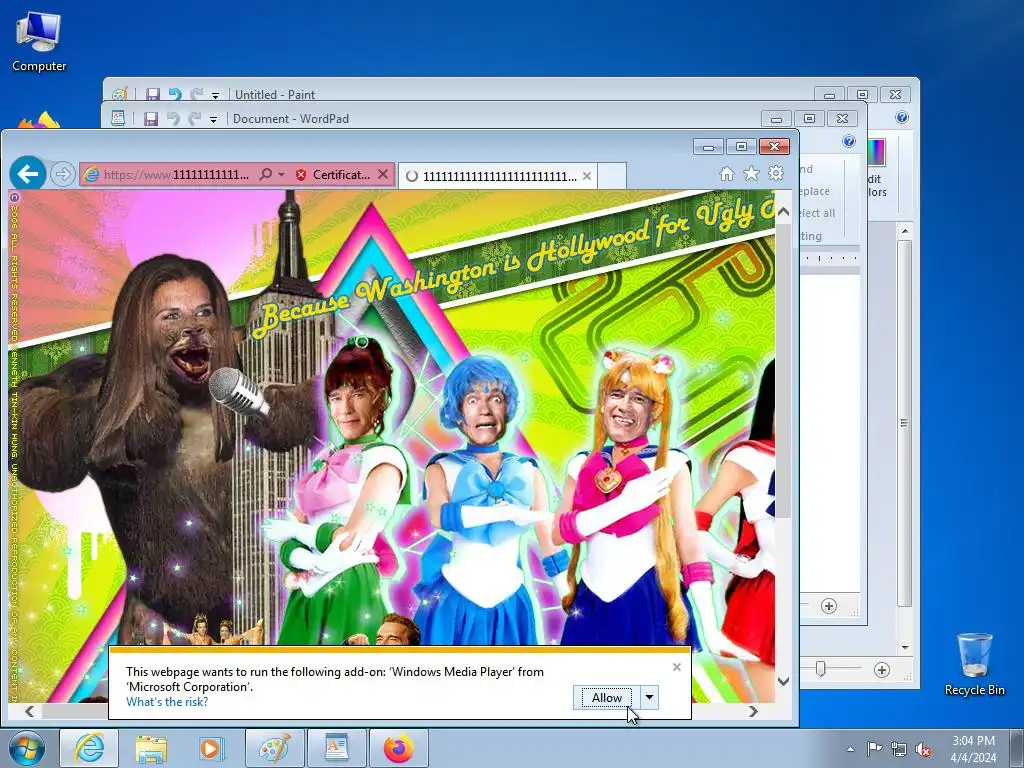Click the search magnifier in the address bar
Viewport: 1024px width, 768px height.
click(265, 174)
